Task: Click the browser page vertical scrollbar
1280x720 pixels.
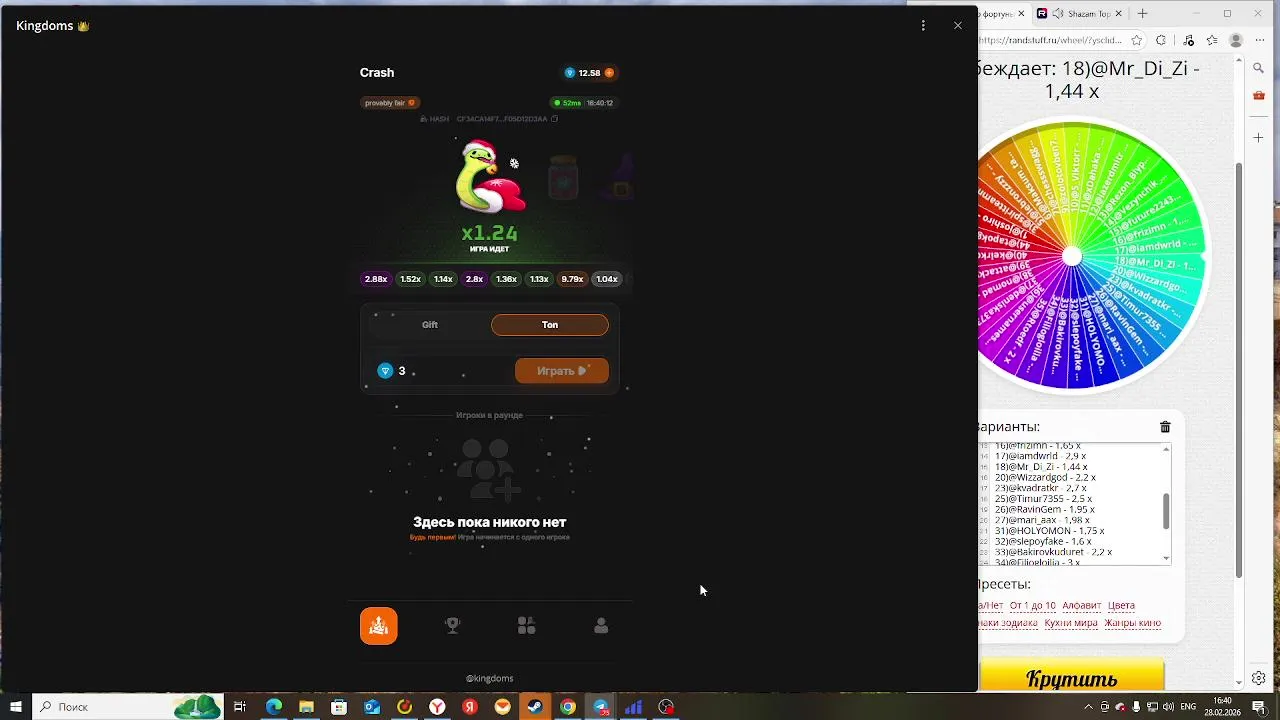Action: 1240,370
